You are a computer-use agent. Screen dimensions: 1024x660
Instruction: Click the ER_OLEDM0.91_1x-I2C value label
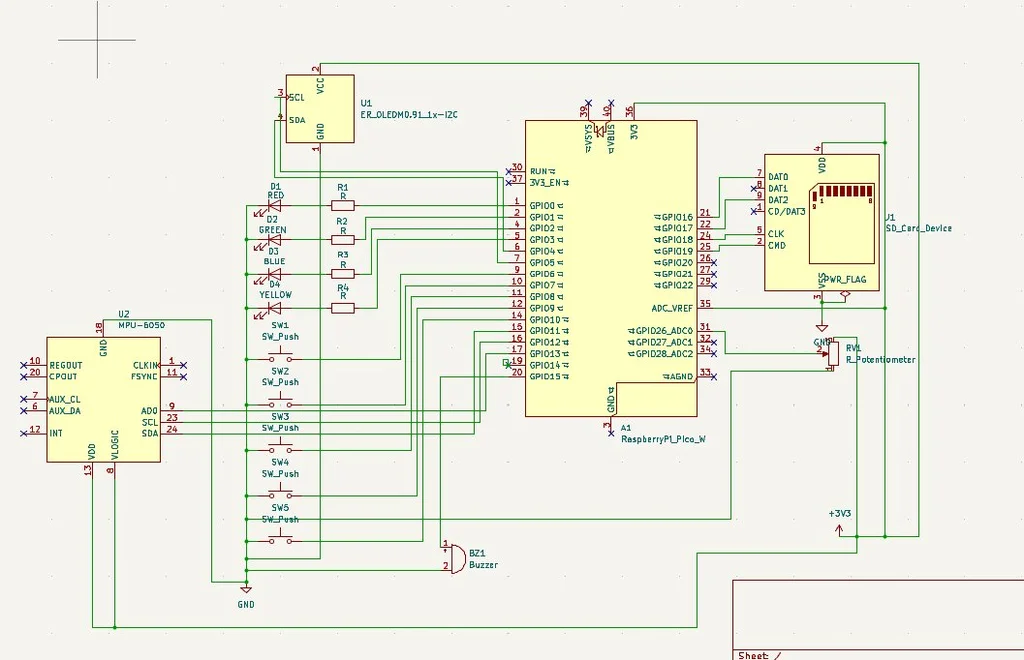[x=409, y=115]
